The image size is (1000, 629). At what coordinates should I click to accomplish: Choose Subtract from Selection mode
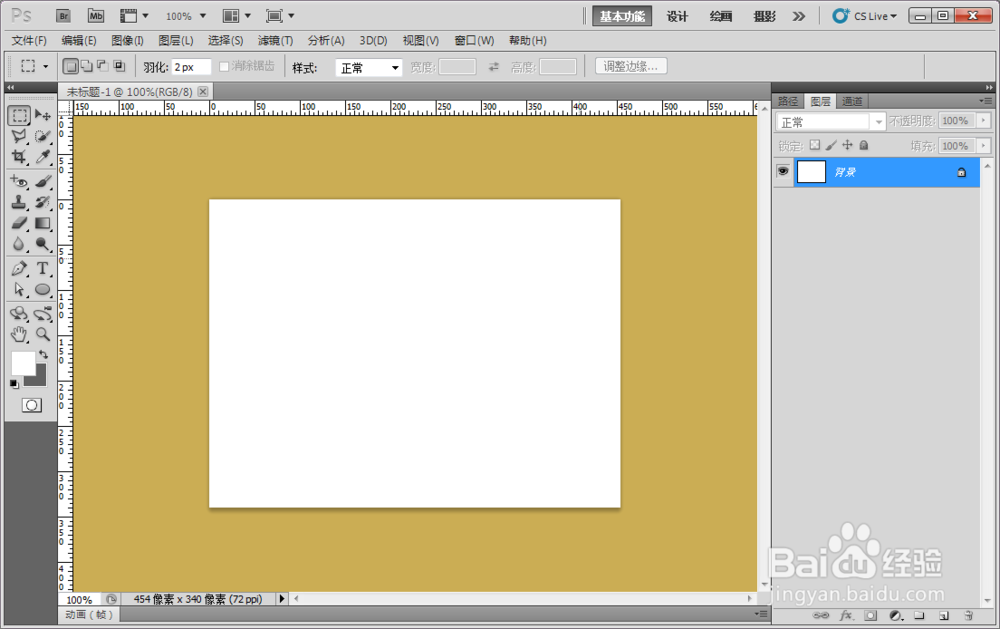[103, 66]
